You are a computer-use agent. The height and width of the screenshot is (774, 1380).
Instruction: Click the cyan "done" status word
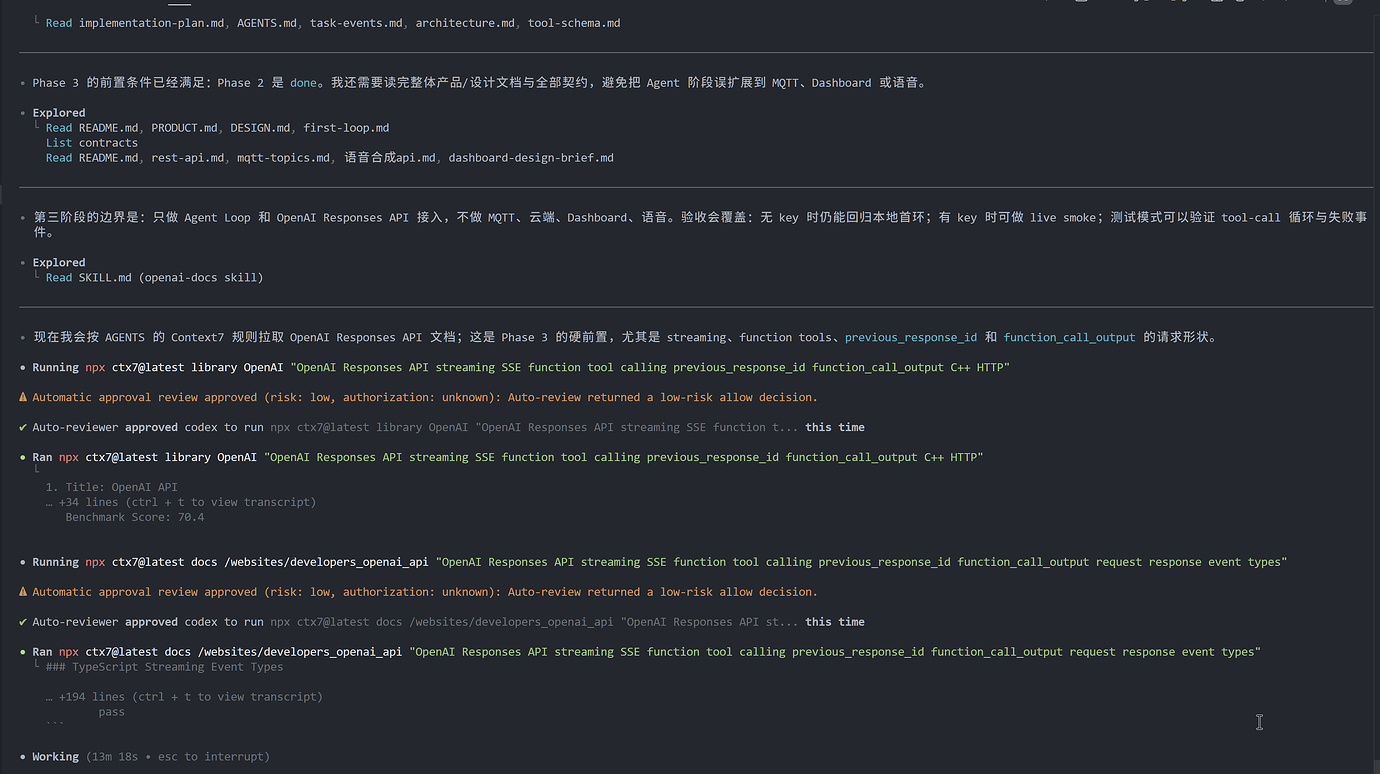[x=303, y=83]
